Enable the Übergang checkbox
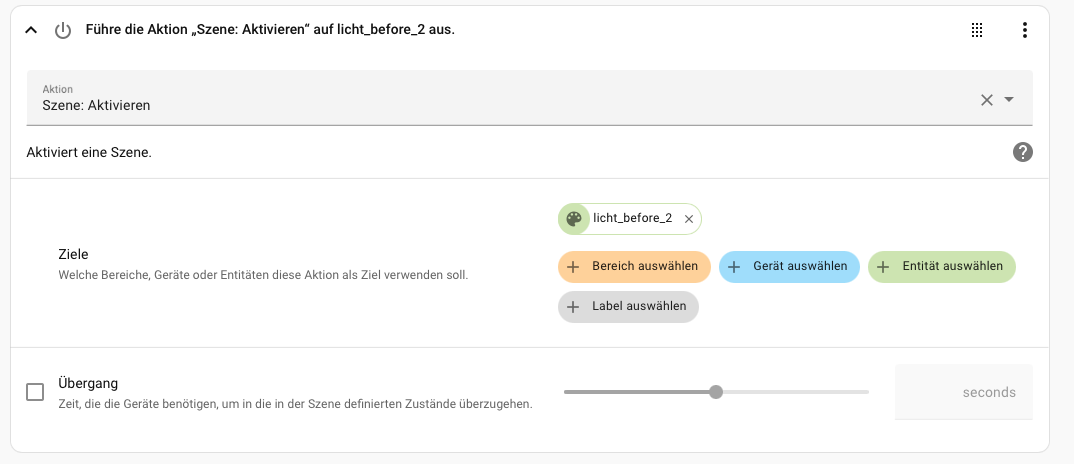1074x464 pixels. [x=35, y=392]
